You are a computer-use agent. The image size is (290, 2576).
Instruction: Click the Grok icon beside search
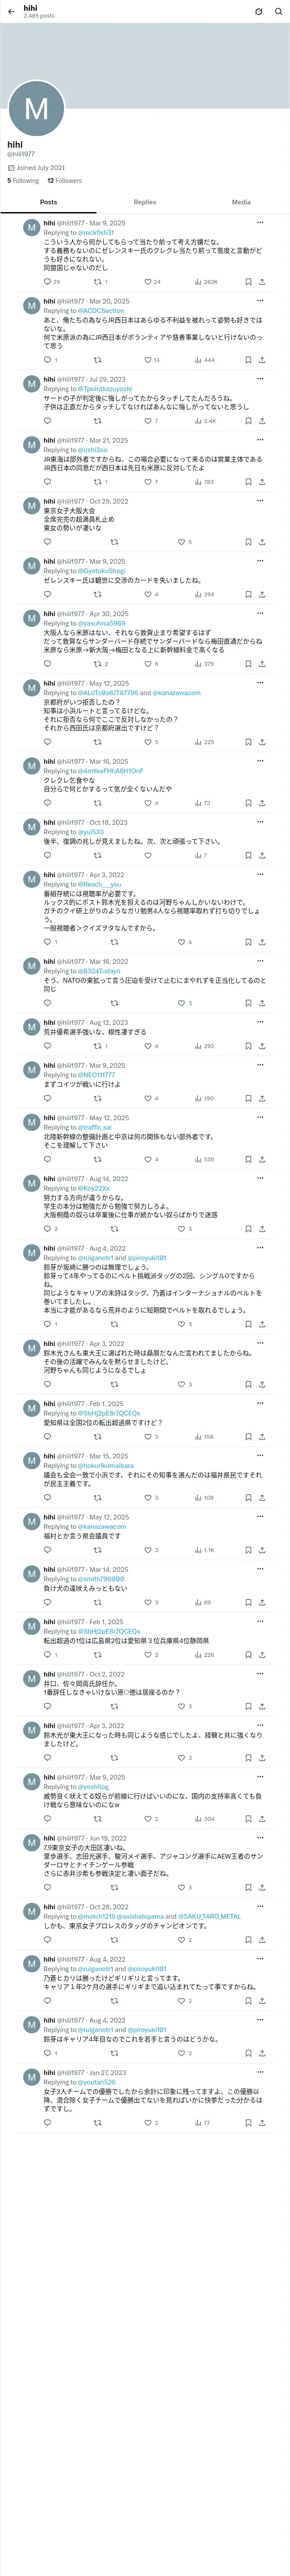pos(258,12)
